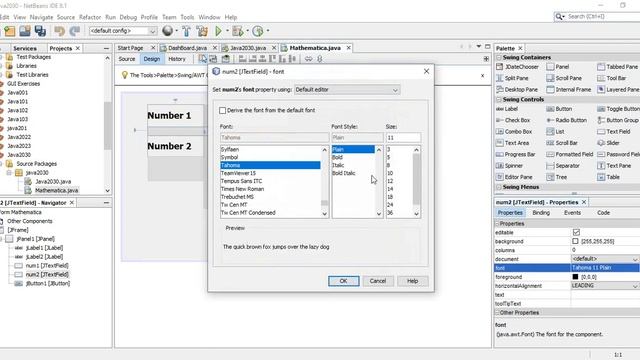Toggle the editable property checkbox
Screen dimensions: 640x360
tap(576, 232)
